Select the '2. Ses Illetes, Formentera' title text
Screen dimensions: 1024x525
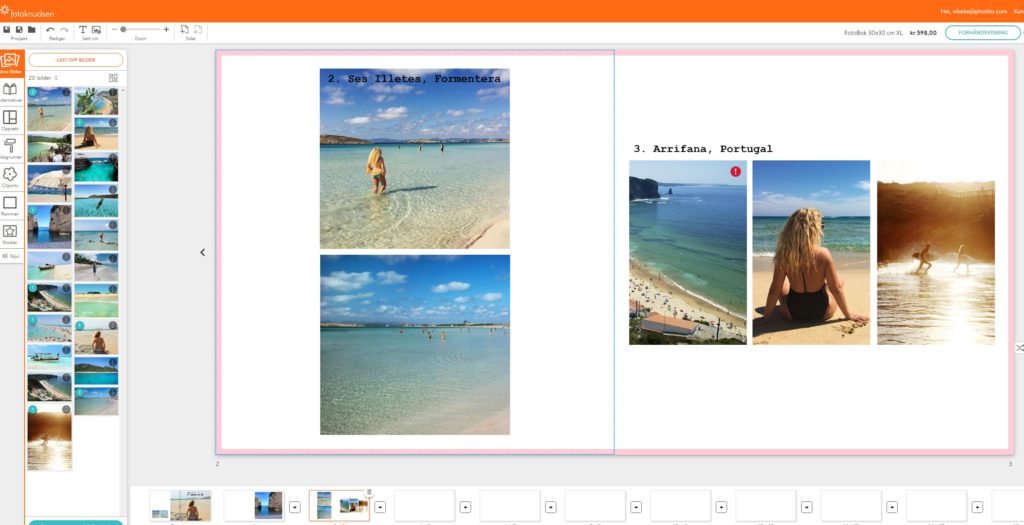(414, 78)
